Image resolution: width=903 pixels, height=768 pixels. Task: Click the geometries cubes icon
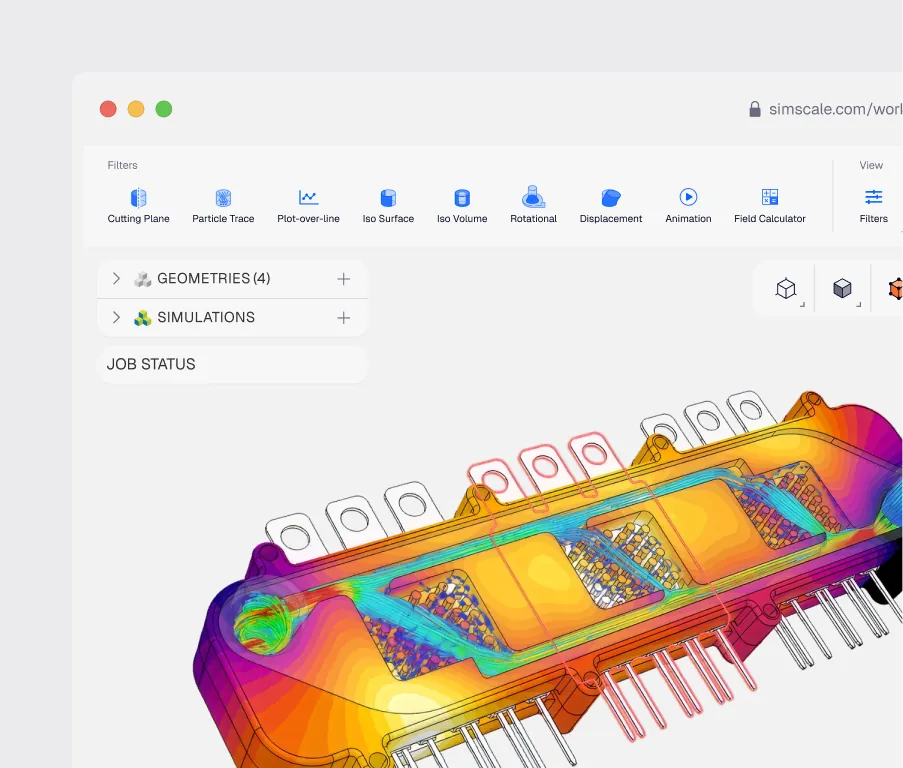(x=142, y=279)
